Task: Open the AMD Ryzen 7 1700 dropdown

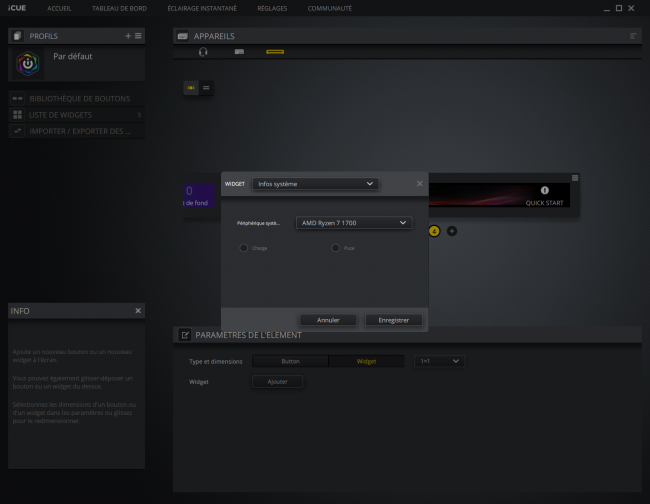Action: [x=354, y=223]
